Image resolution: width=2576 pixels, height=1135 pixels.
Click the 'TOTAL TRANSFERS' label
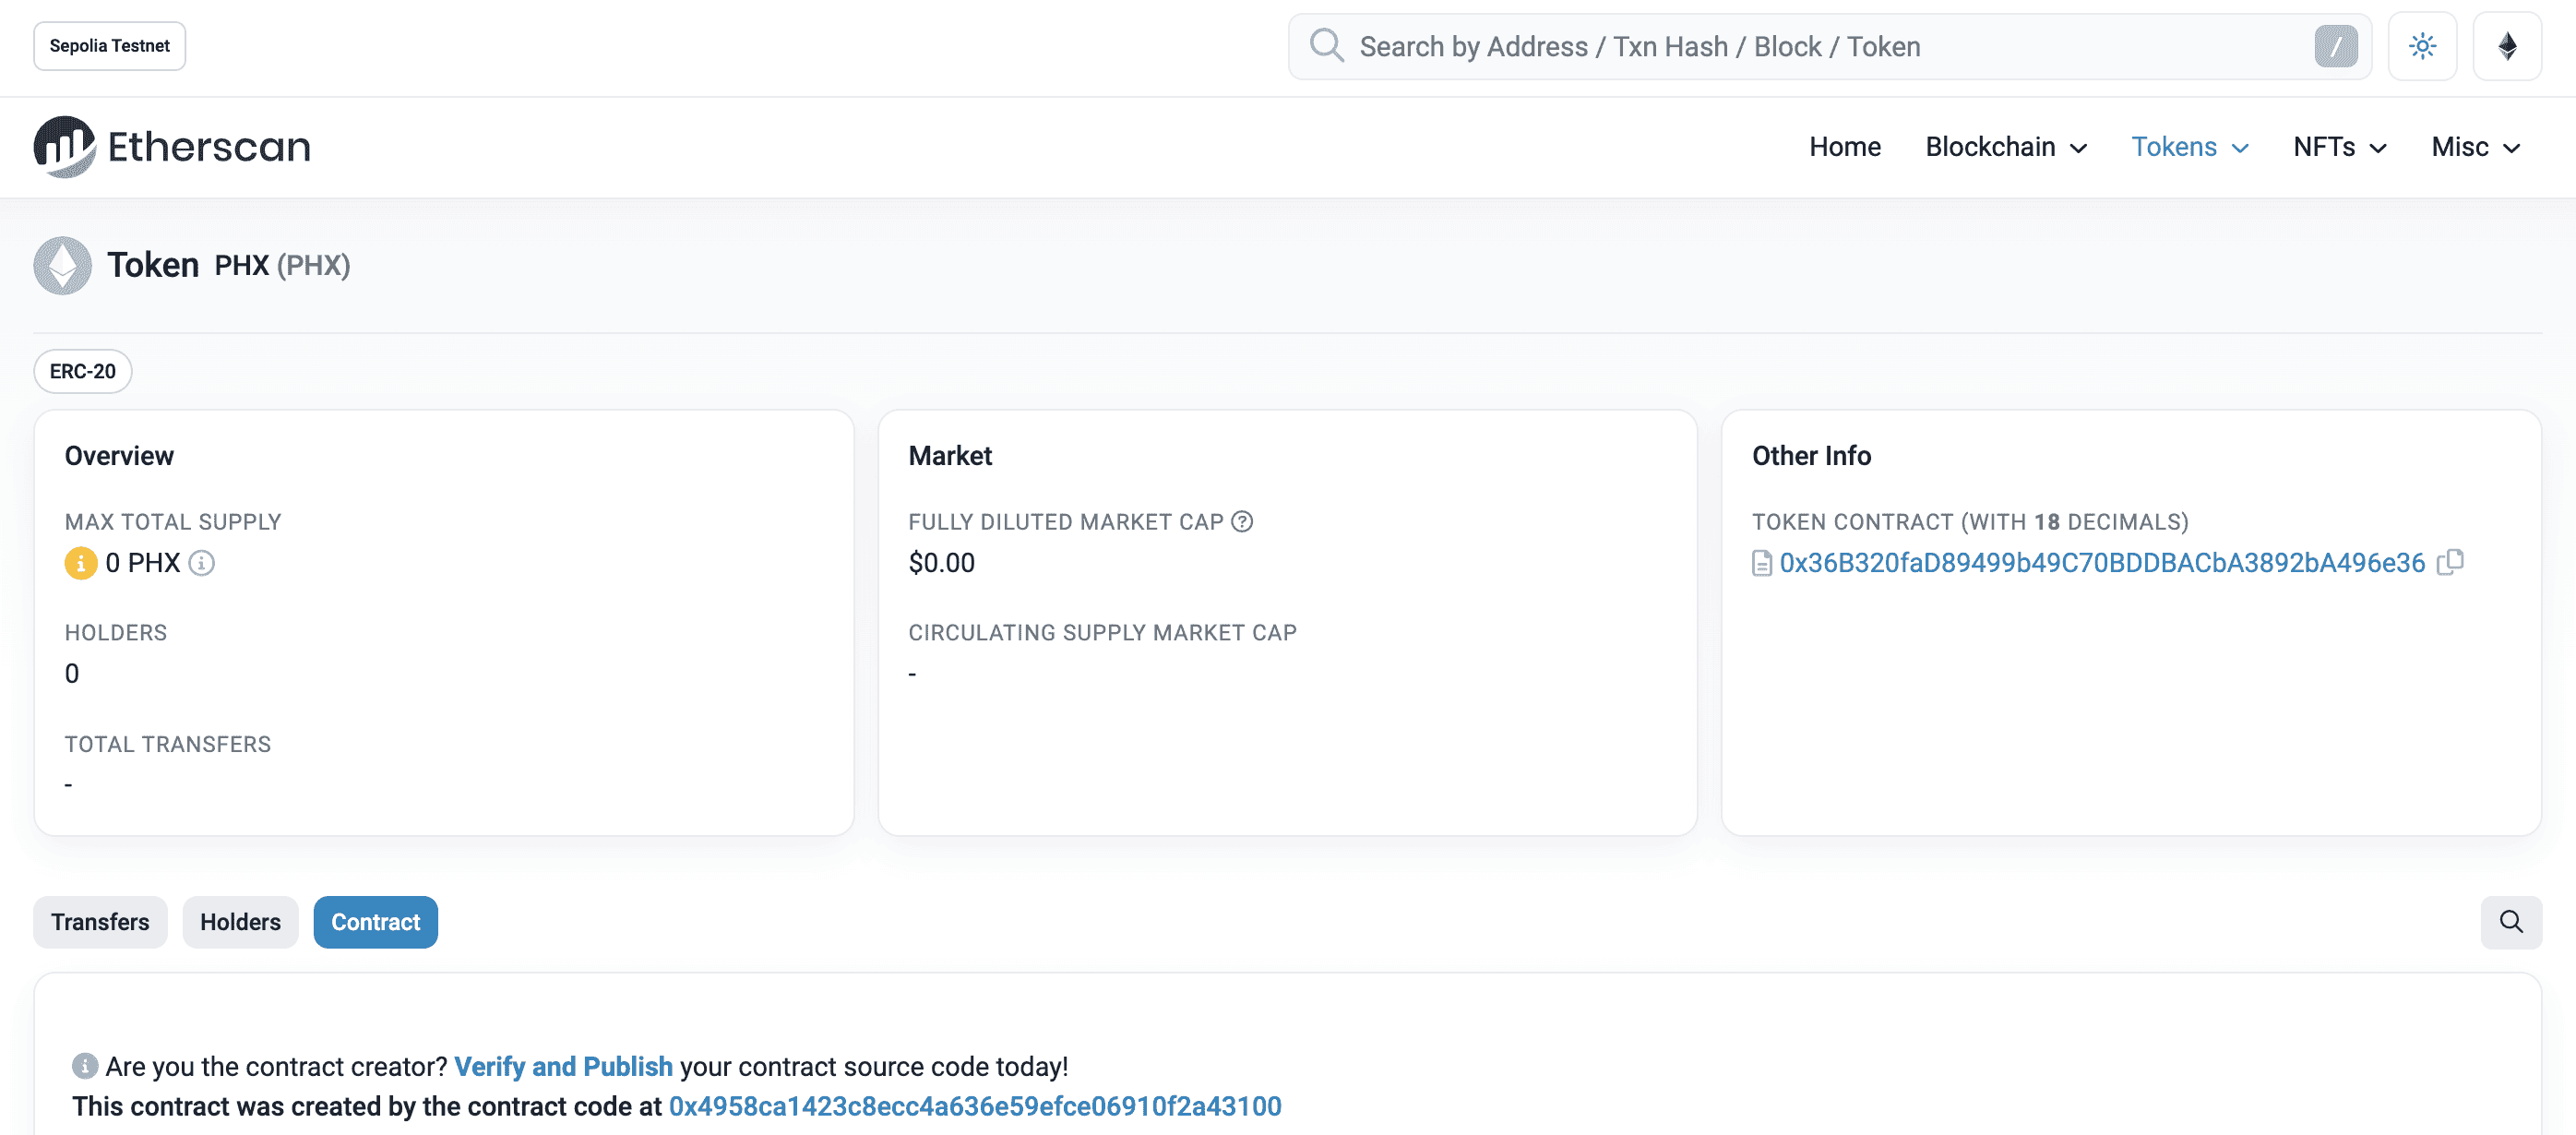pyautogui.click(x=168, y=744)
